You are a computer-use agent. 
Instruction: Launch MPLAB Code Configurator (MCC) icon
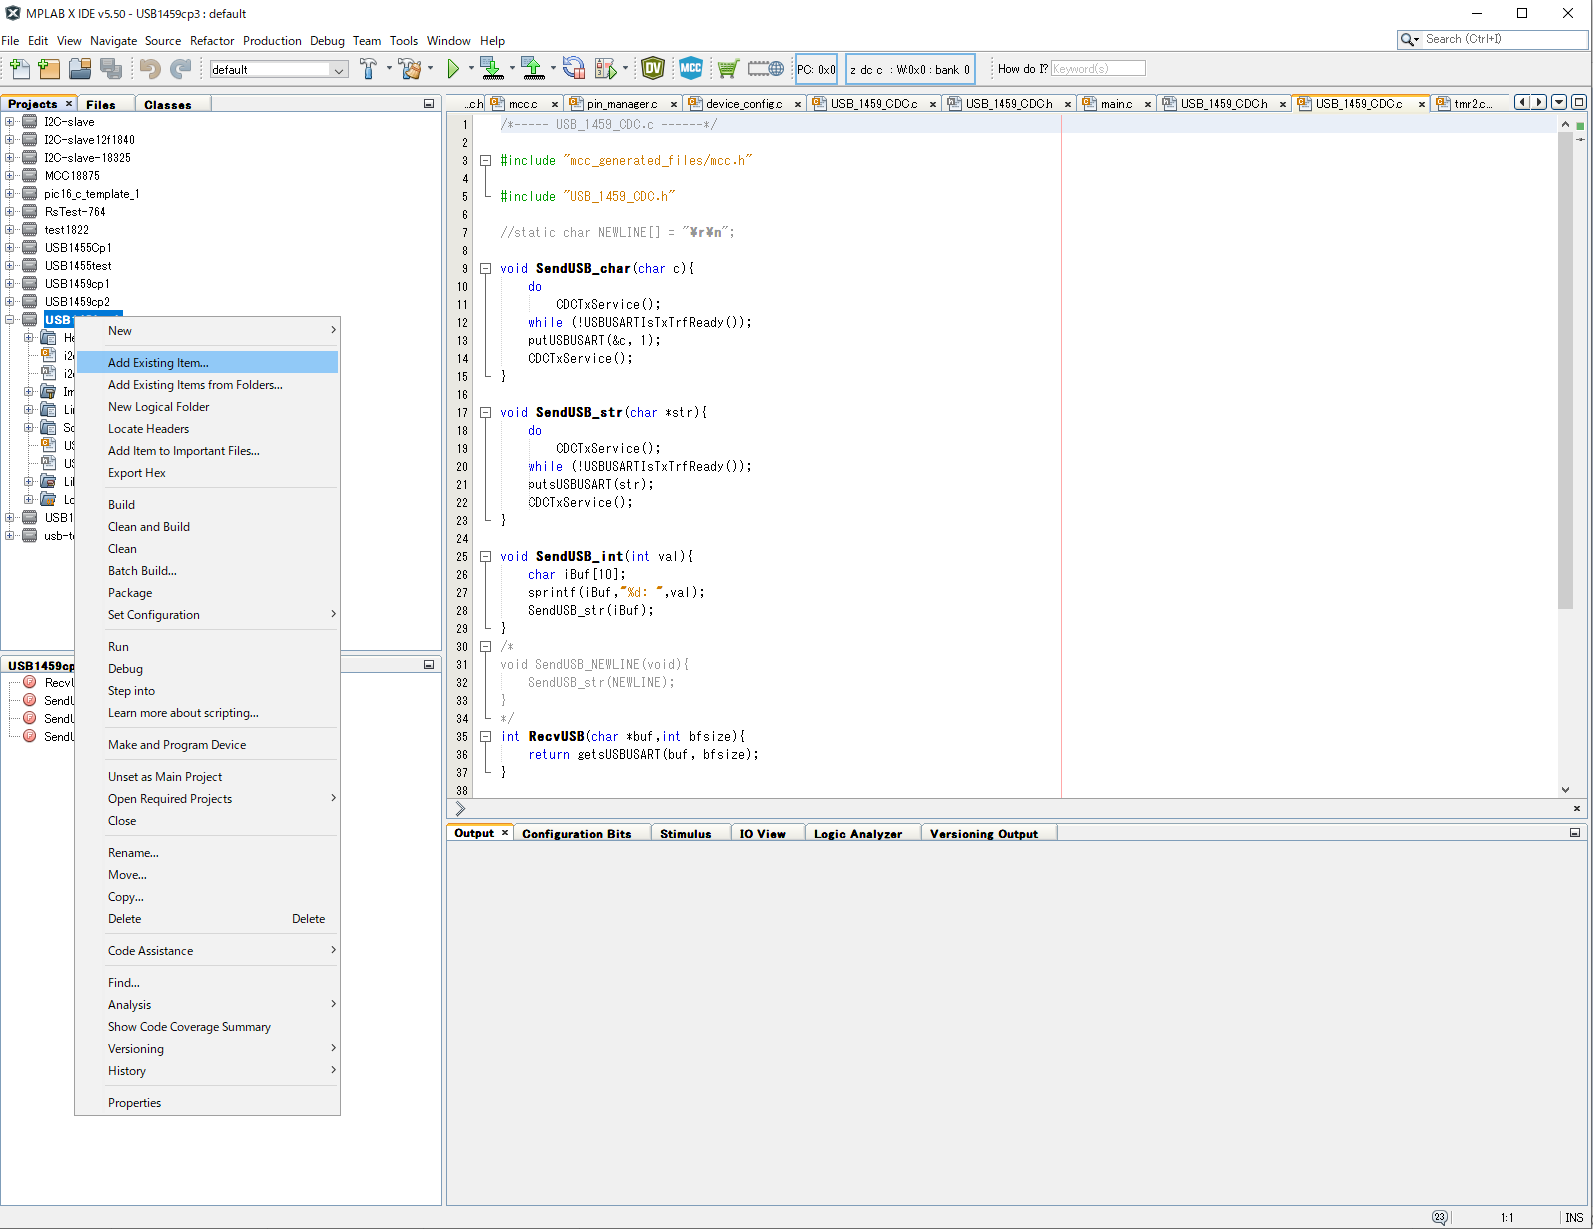pos(691,68)
